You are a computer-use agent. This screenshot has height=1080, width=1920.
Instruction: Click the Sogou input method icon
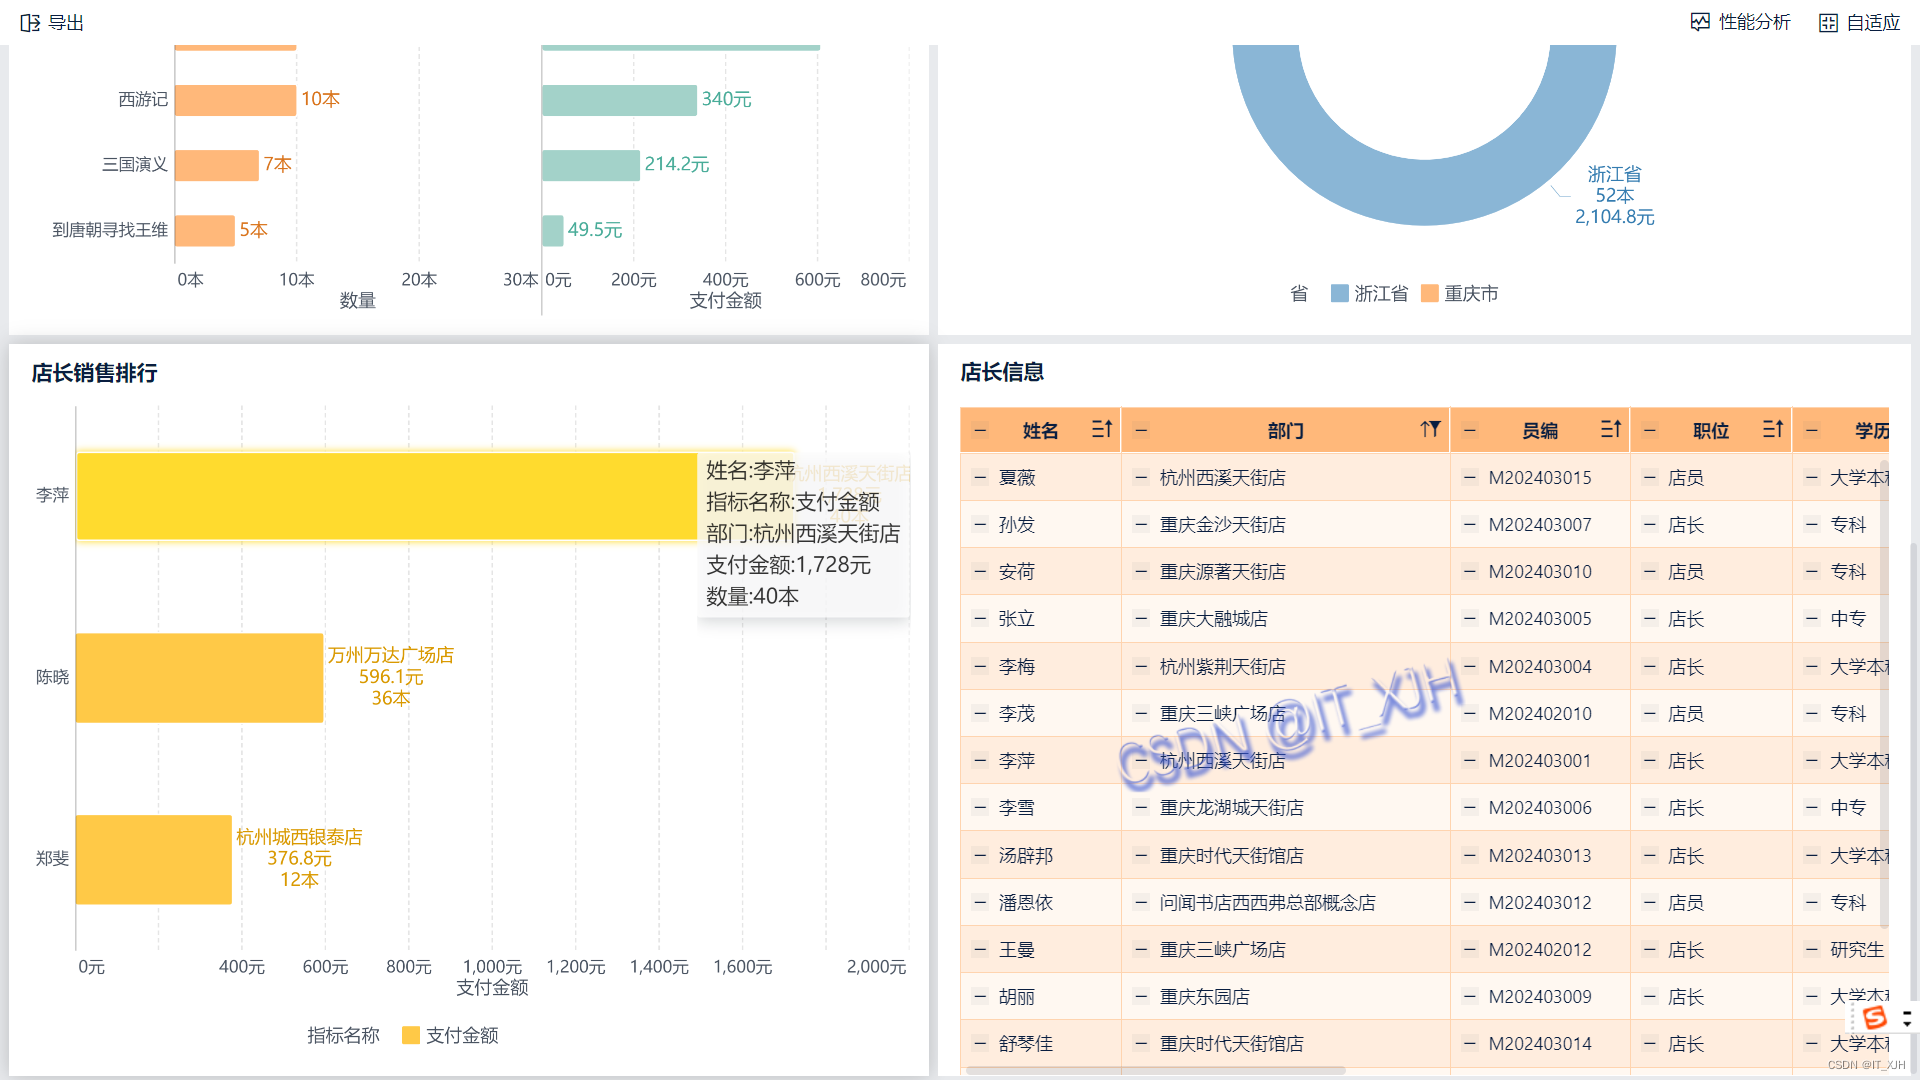click(x=1874, y=1018)
